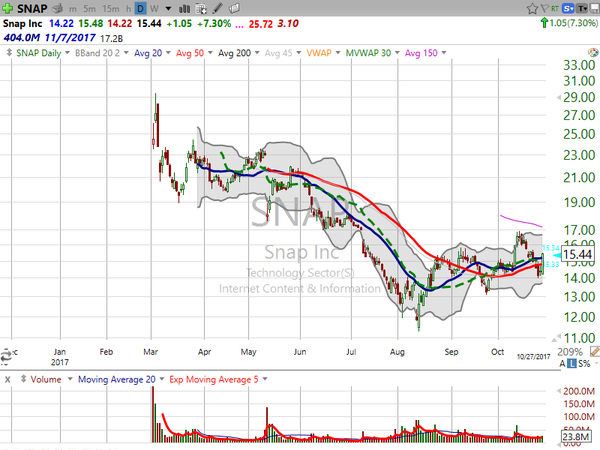Select the drawing tools pencil icon
Image resolution: width=600 pixels, height=450 pixels.
[x=217, y=8]
